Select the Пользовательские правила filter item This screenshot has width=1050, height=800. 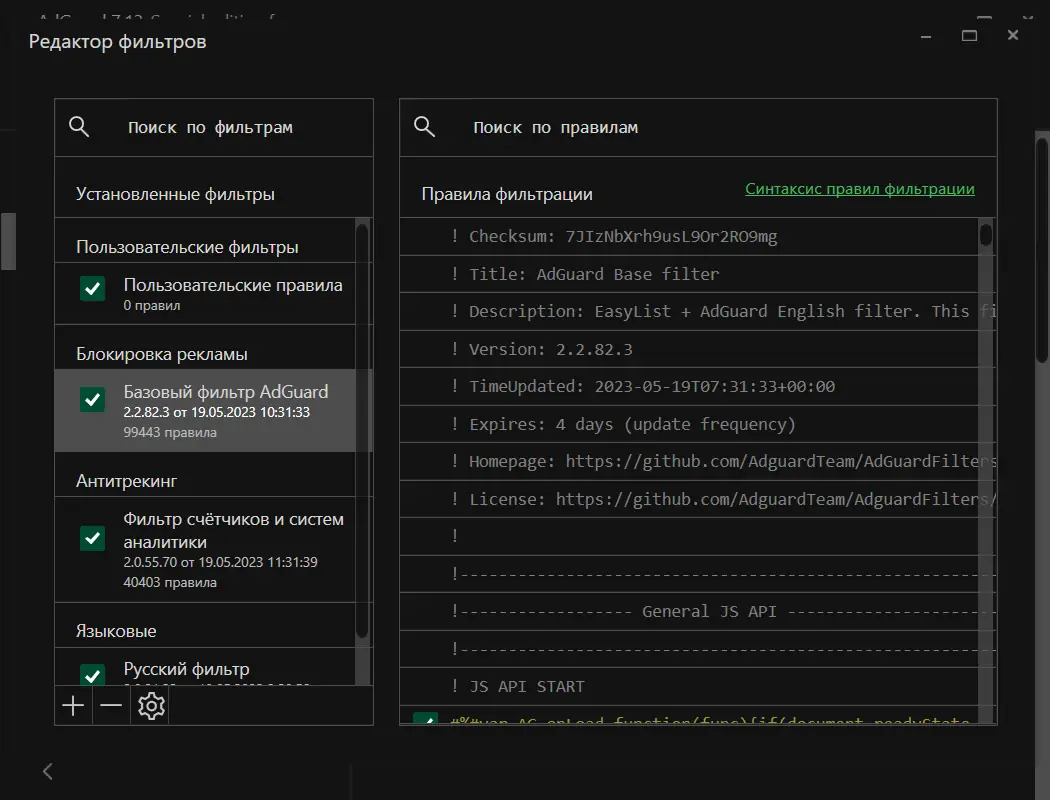click(x=232, y=286)
